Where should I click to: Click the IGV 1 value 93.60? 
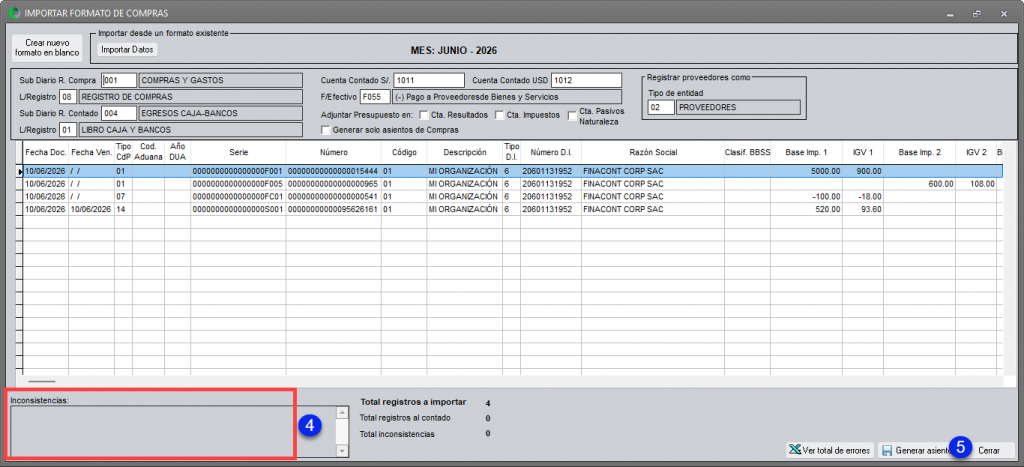pos(863,209)
